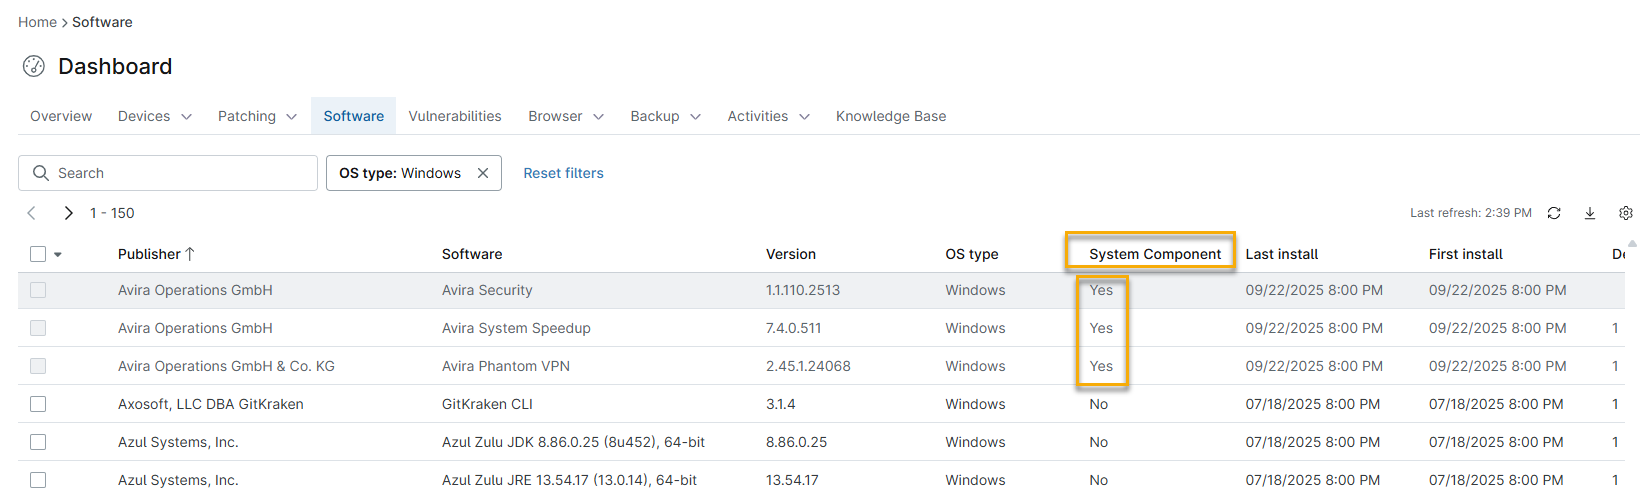The height and width of the screenshot is (497, 1646).
Task: Switch to the Vulnerabilities tab
Action: pyautogui.click(x=455, y=116)
